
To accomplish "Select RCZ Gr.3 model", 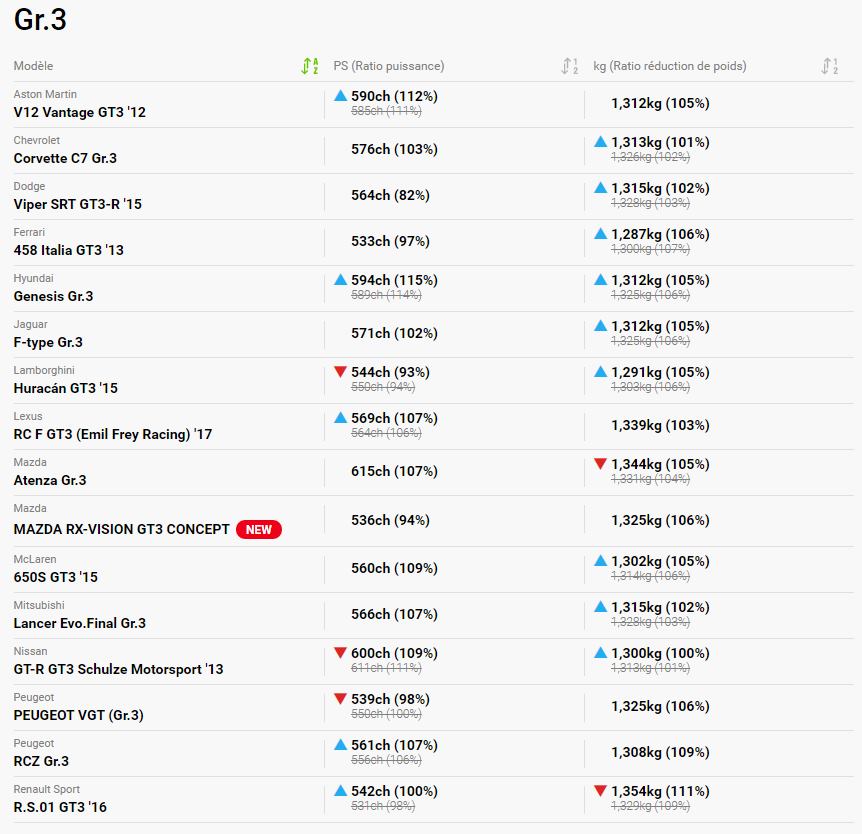I will [x=41, y=761].
